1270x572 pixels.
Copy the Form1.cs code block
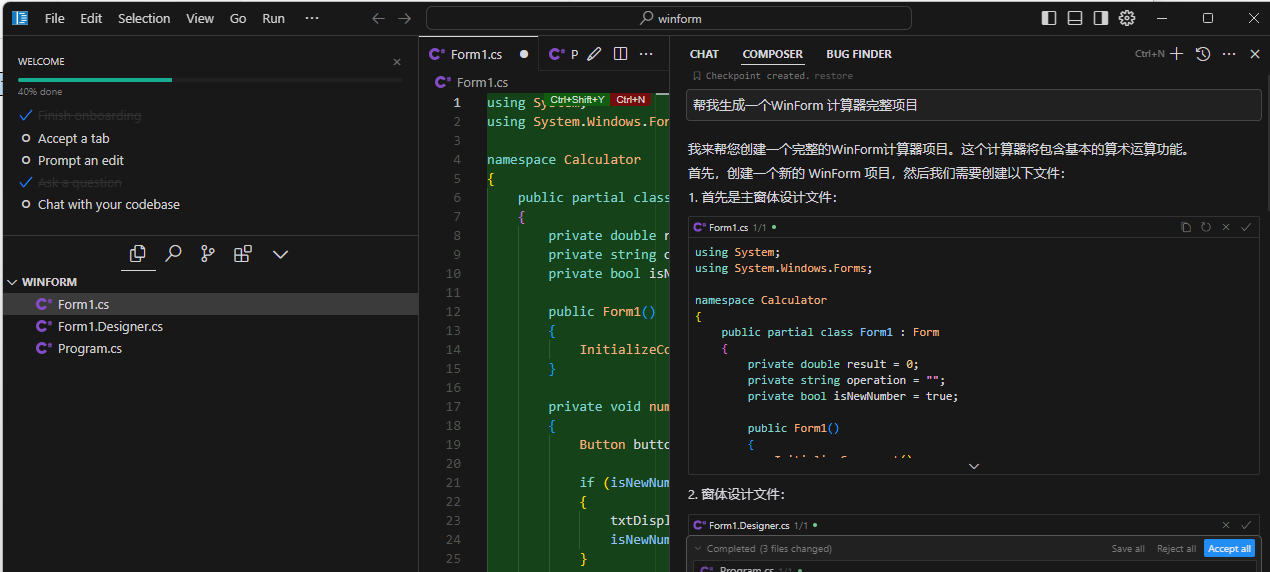point(1186,228)
